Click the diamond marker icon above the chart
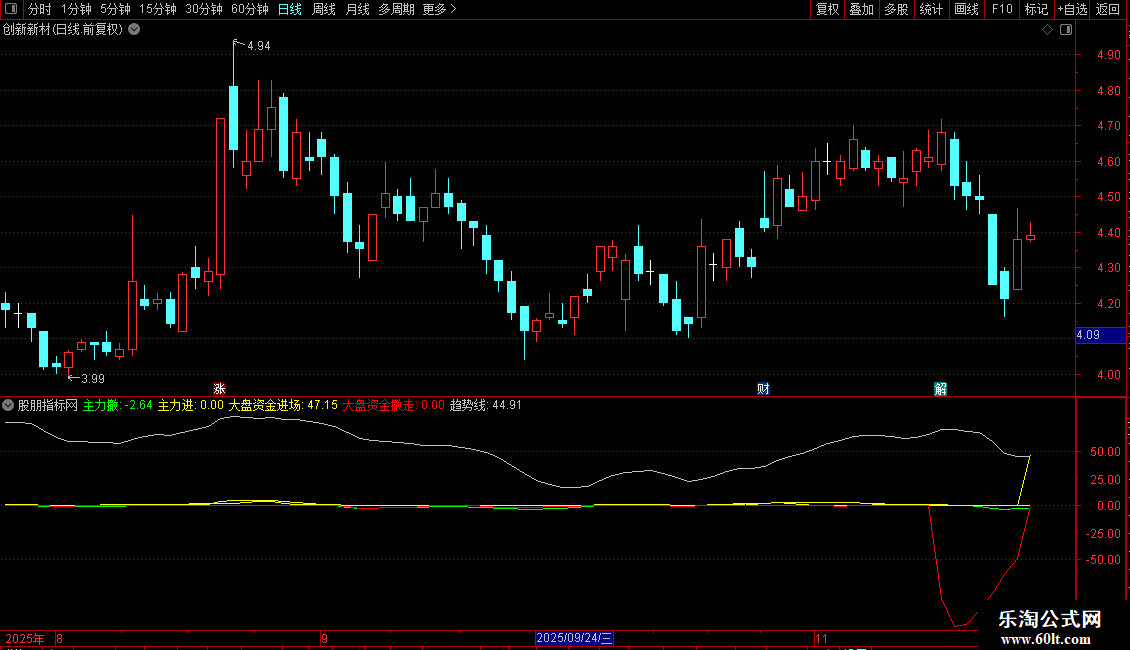The height and width of the screenshot is (650, 1130). [x=1048, y=30]
